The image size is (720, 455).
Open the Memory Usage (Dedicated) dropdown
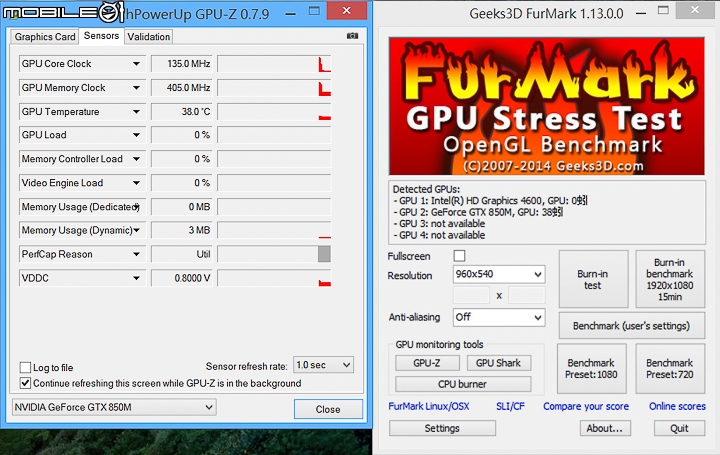pos(137,207)
